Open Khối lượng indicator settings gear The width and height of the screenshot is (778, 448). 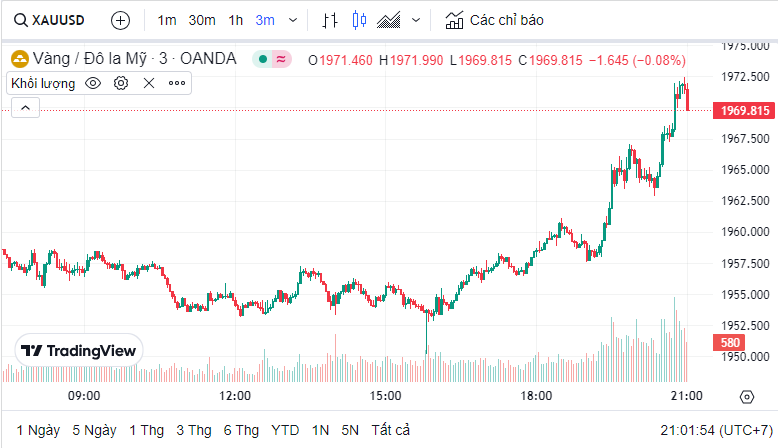121,83
